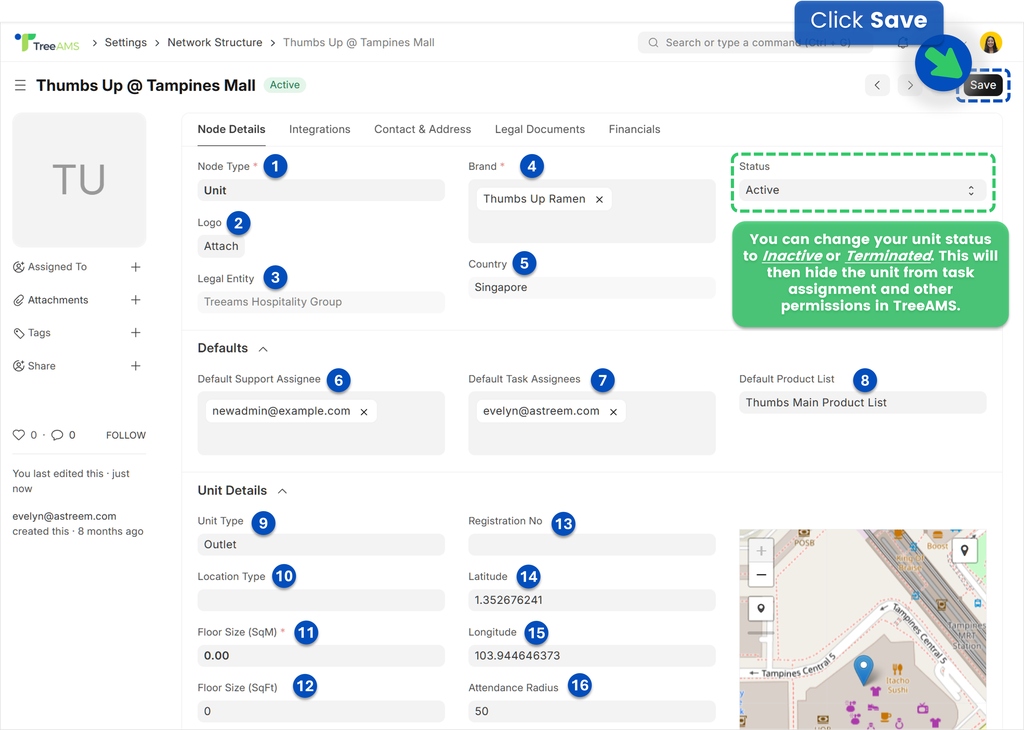Open the Node Type field
Image resolution: width=1024 pixels, height=730 pixels.
tap(321, 191)
